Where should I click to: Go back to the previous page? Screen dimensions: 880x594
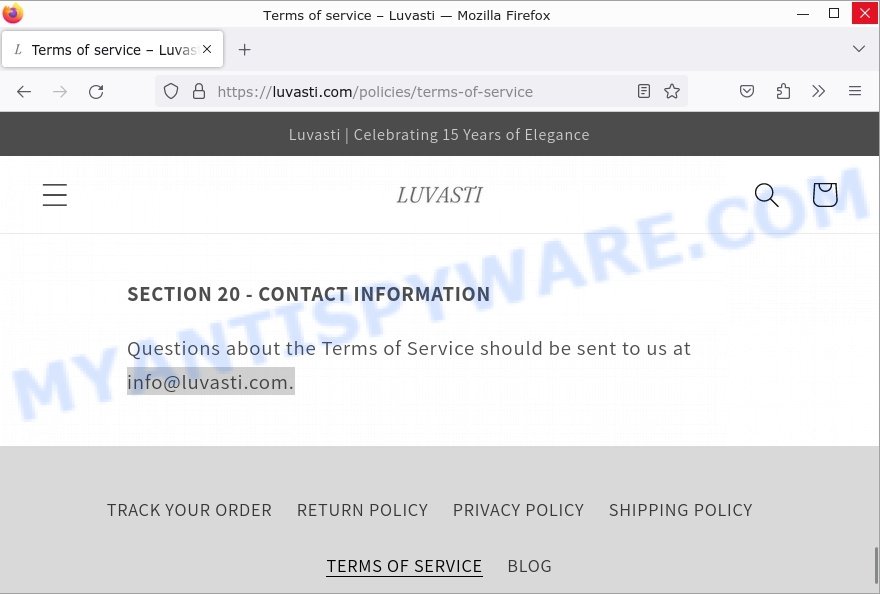(24, 92)
